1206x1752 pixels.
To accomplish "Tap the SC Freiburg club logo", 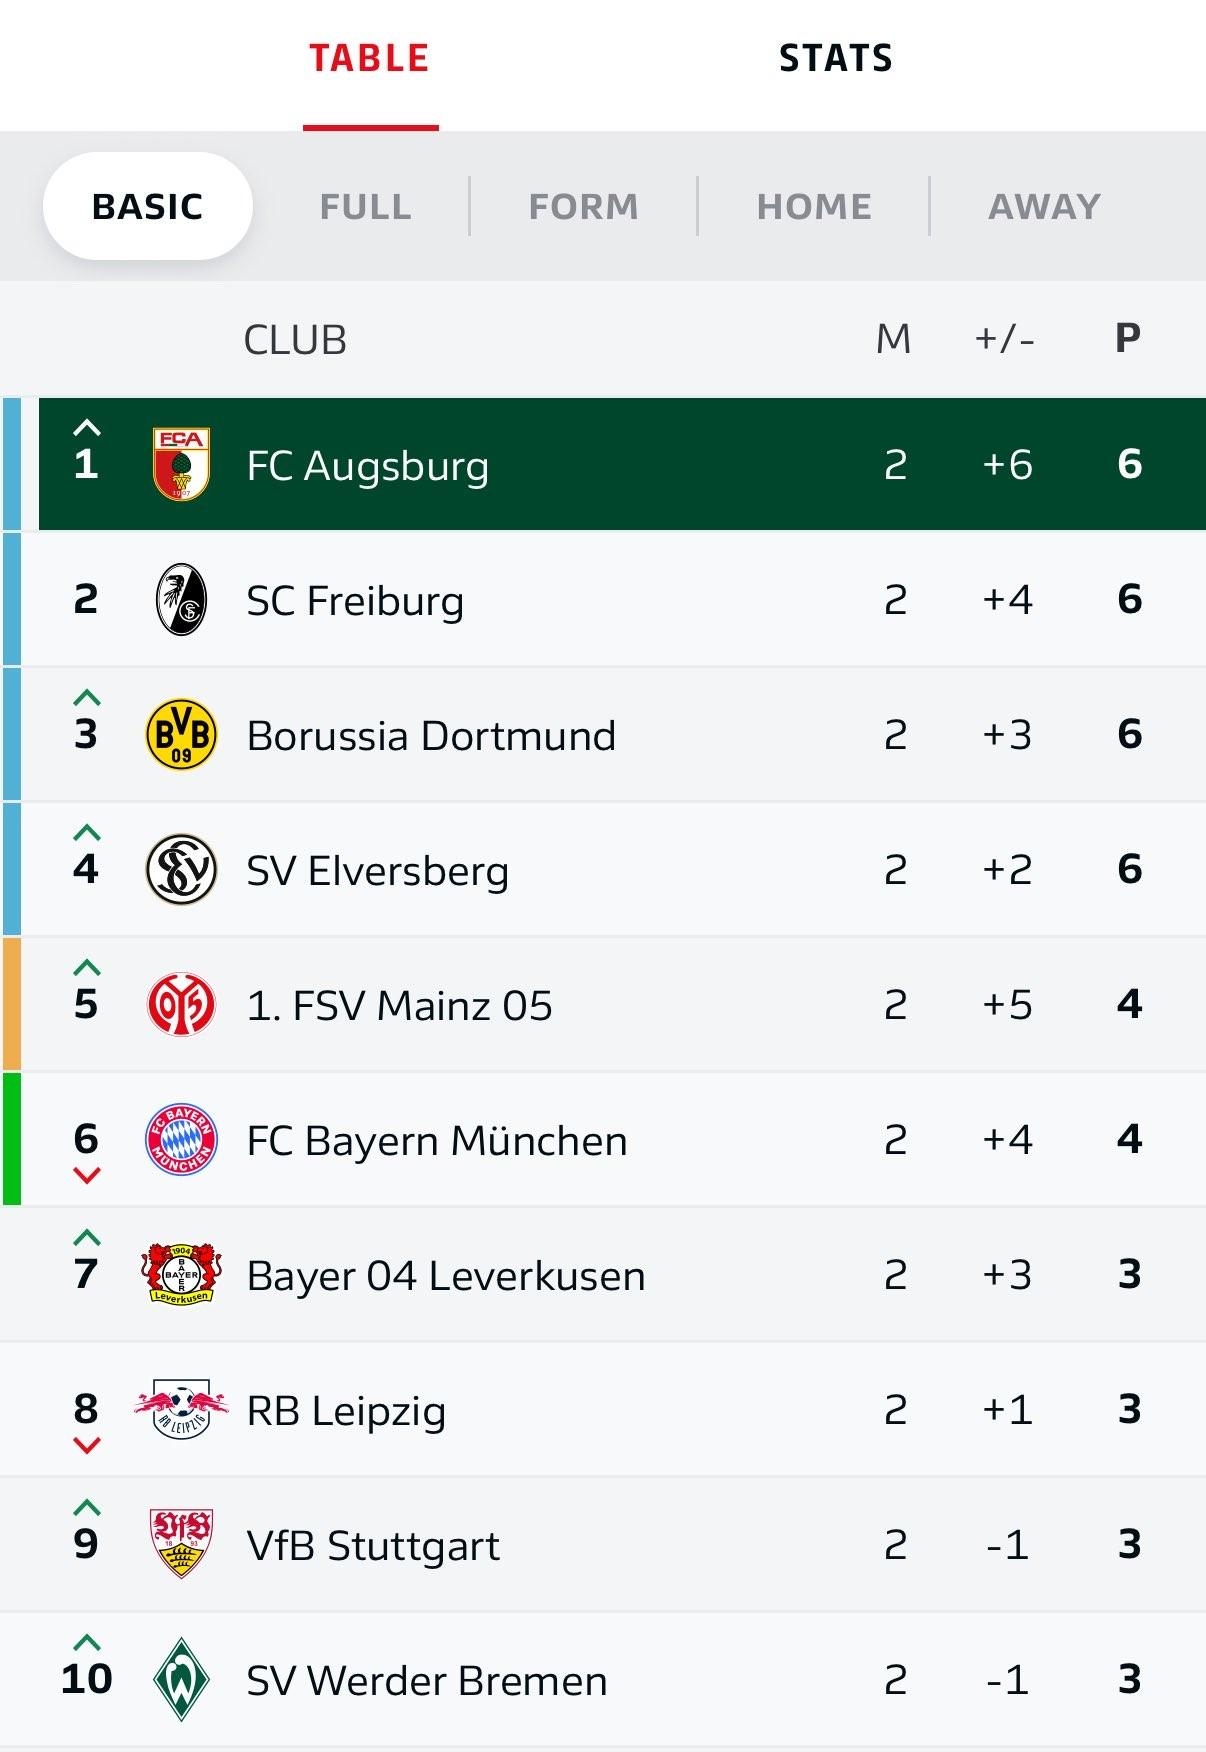I will pos(181,600).
